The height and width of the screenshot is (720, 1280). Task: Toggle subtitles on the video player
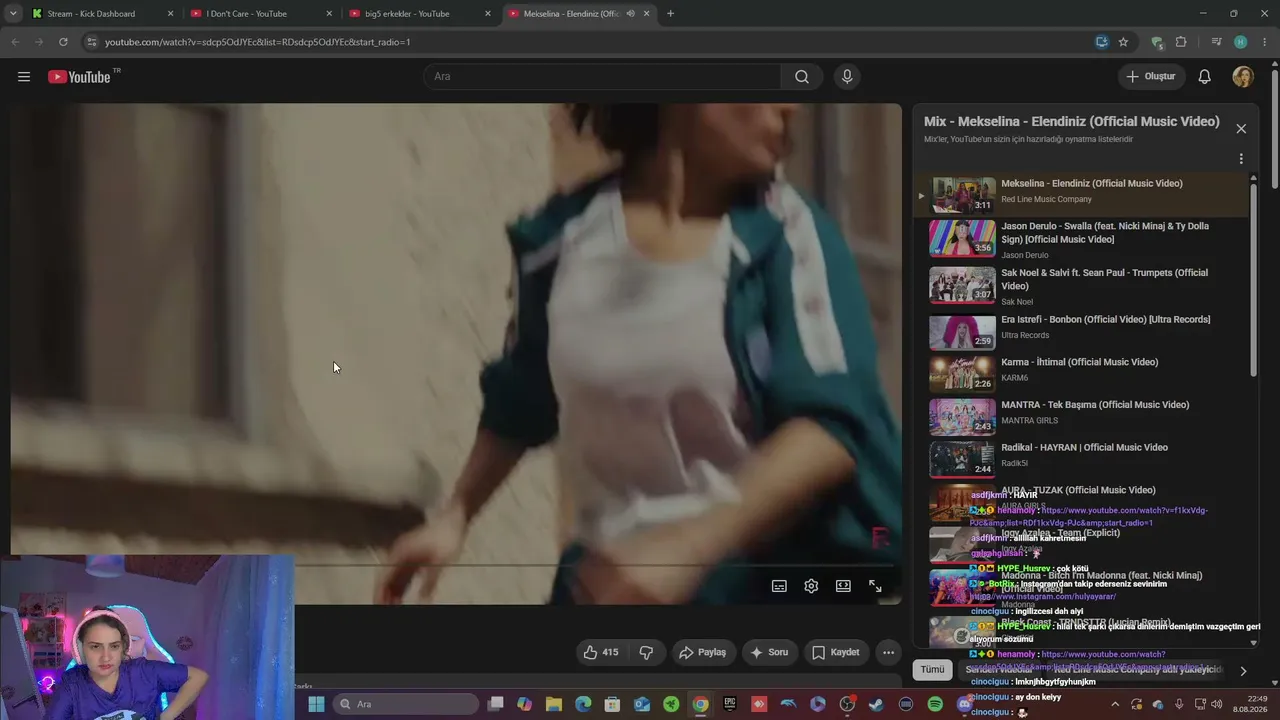tap(779, 586)
